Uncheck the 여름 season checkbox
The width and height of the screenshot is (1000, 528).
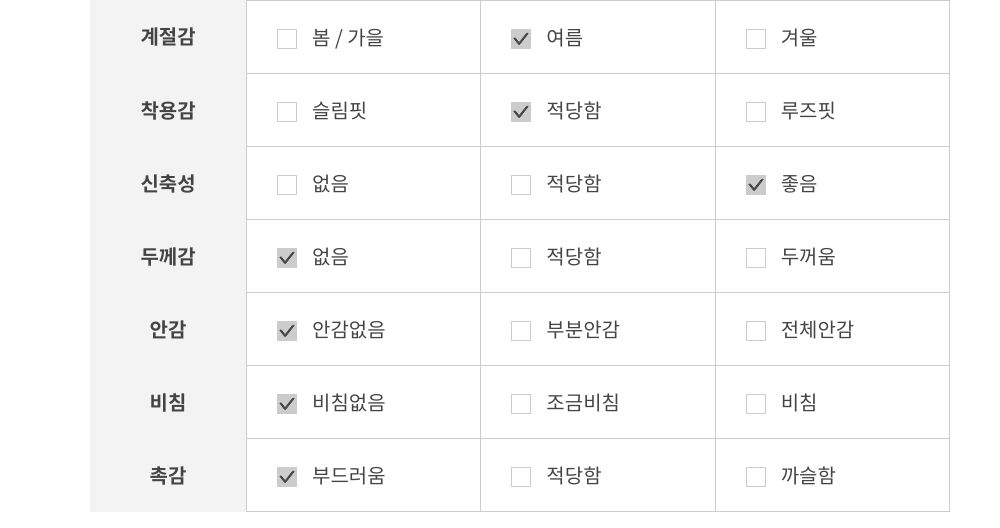(521, 39)
